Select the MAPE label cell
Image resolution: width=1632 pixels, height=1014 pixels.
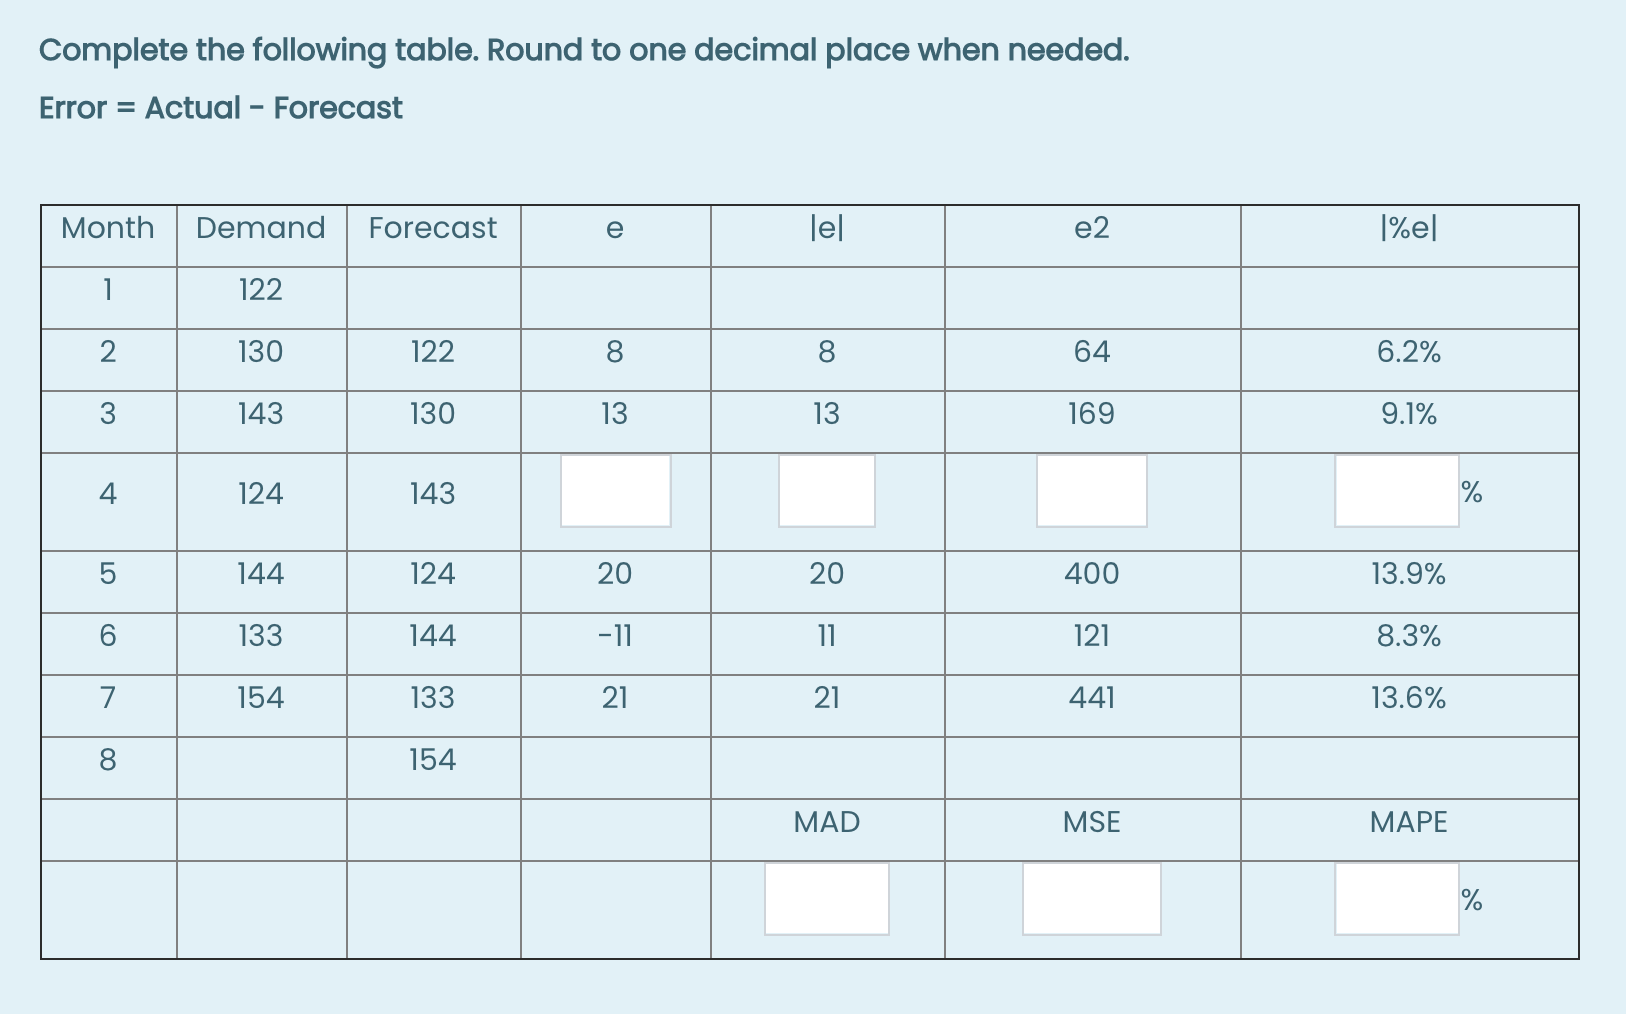pyautogui.click(x=1409, y=822)
